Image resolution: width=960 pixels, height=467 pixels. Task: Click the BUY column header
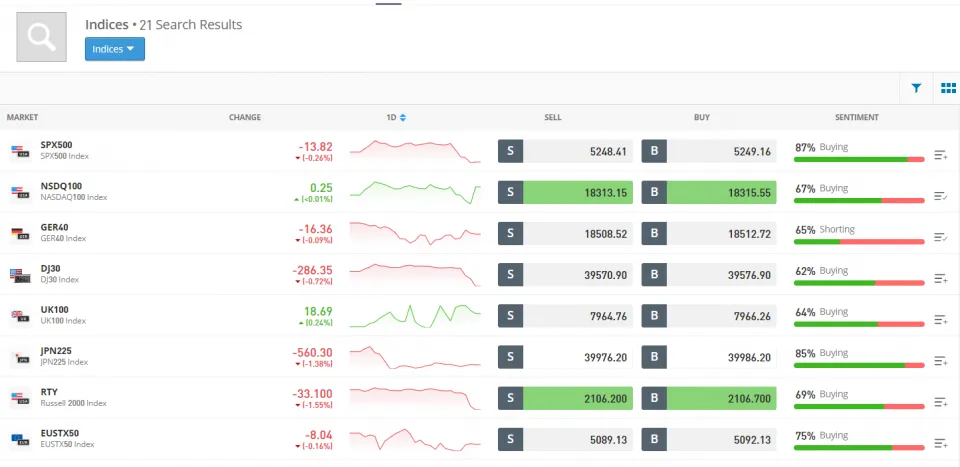[702, 118]
